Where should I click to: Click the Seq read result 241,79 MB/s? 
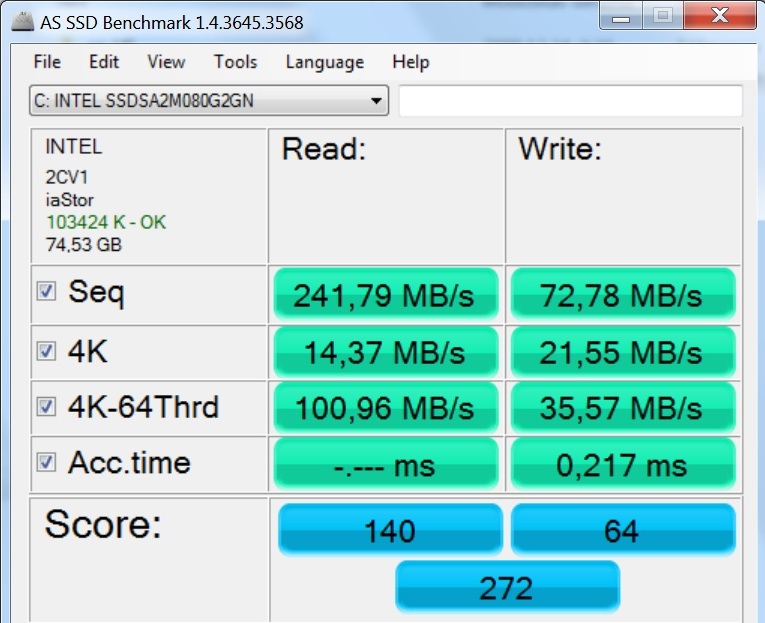pyautogui.click(x=386, y=295)
